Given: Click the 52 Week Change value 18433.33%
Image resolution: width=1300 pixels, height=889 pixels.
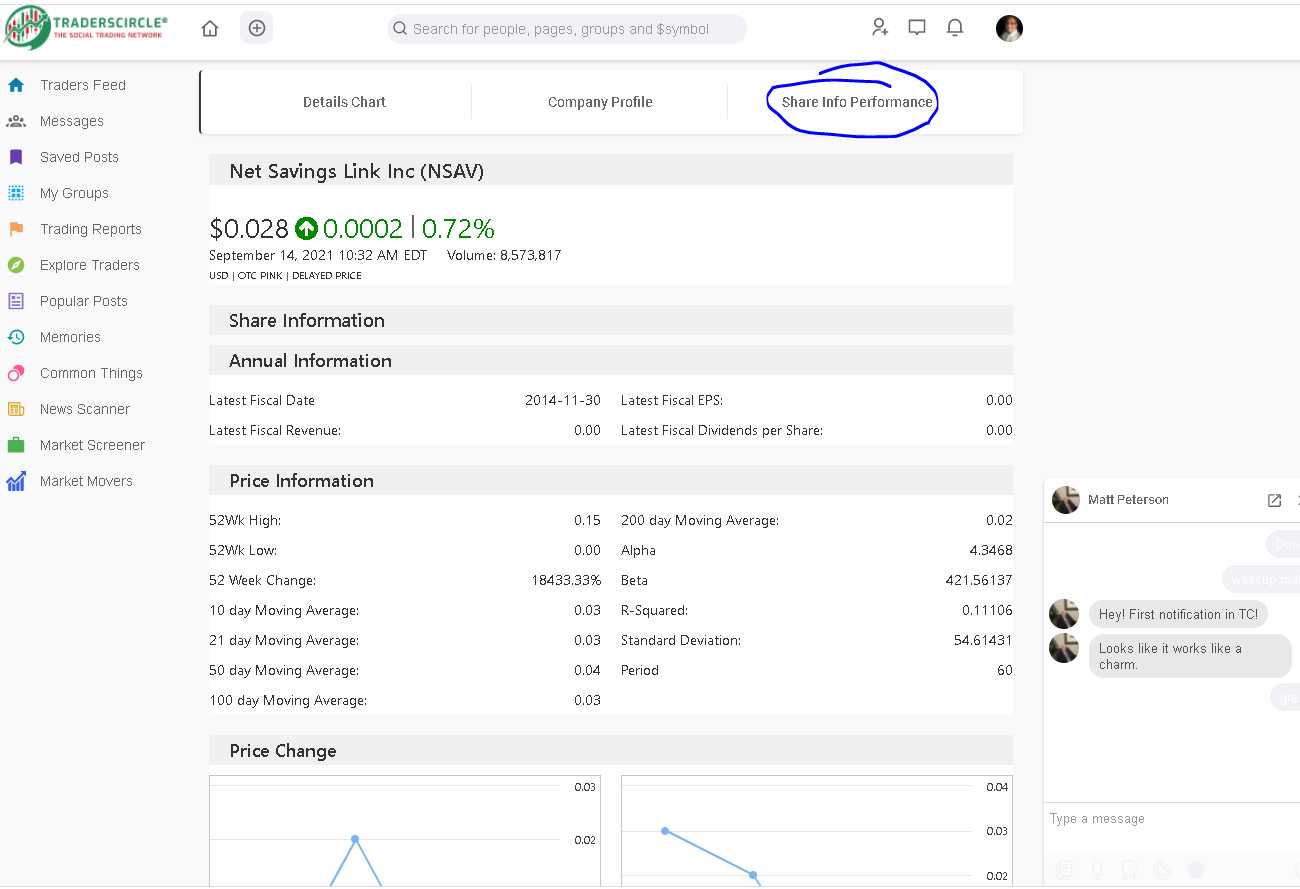Looking at the screenshot, I should click(566, 580).
